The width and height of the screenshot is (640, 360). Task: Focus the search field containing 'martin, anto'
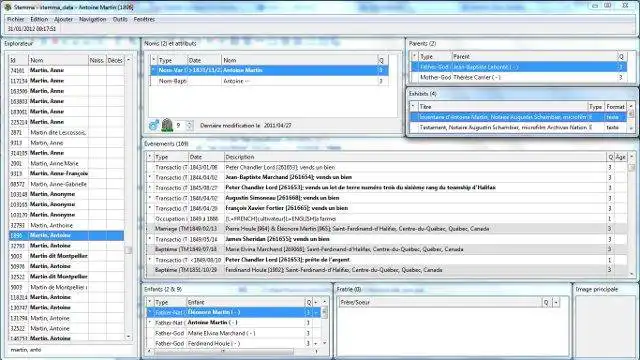(69, 350)
